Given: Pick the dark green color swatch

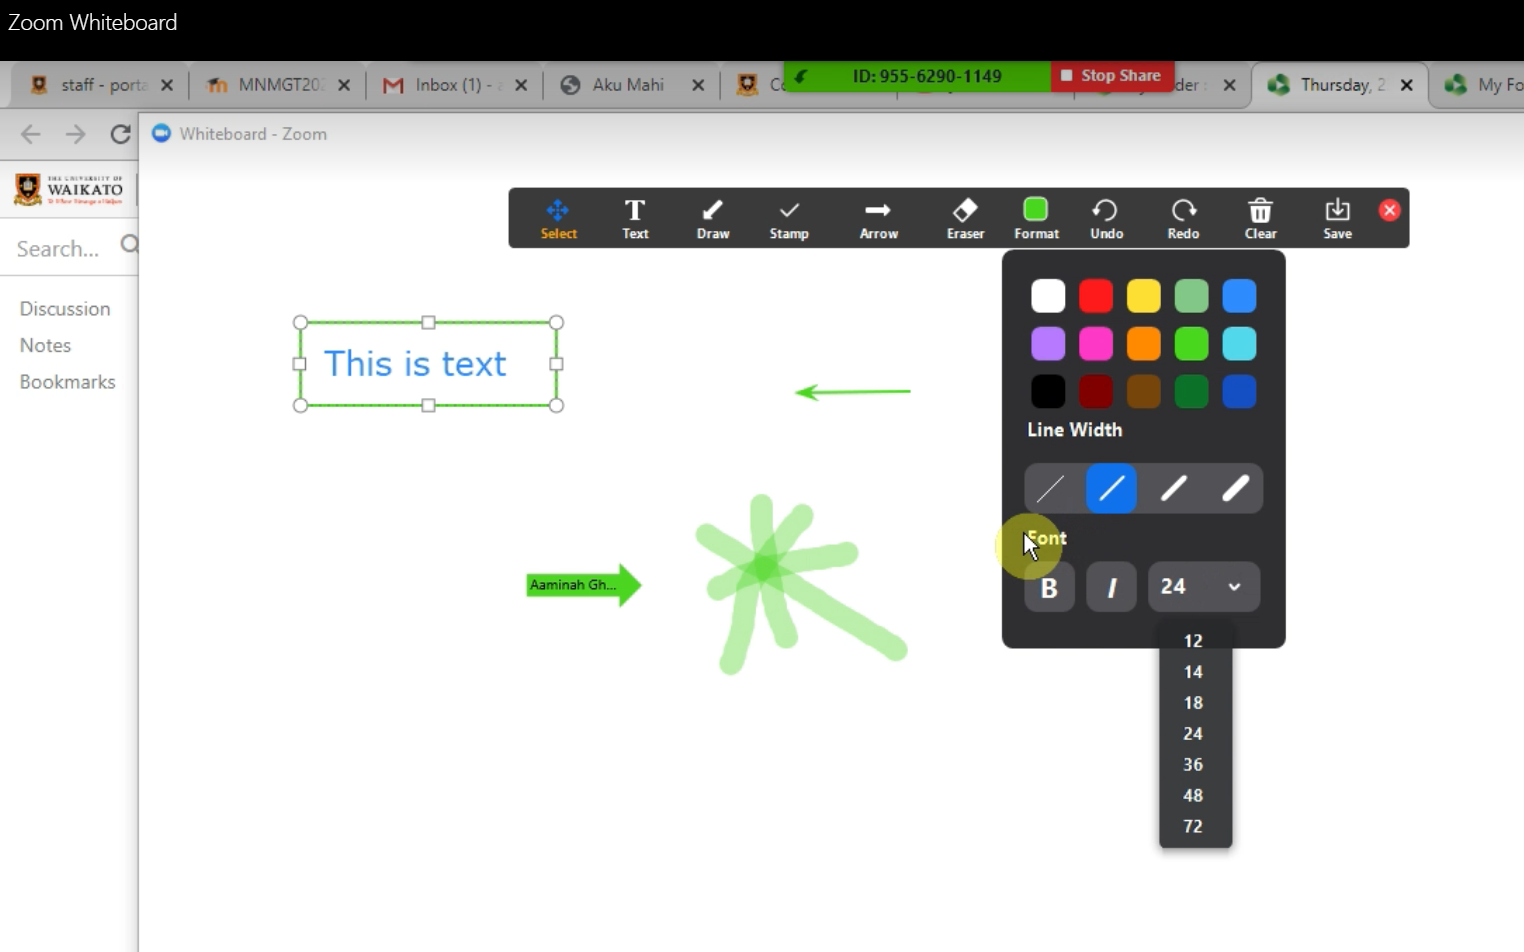Looking at the screenshot, I should point(1191,391).
